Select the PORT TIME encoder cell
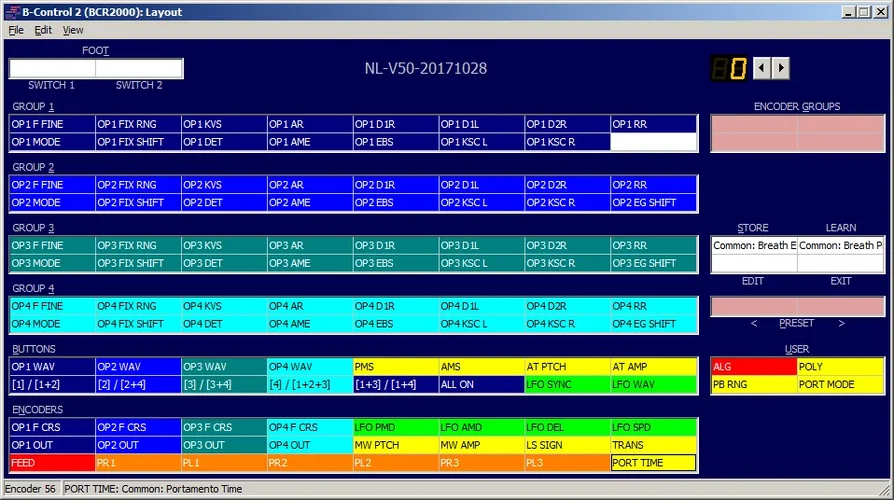894x500 pixels. (653, 463)
